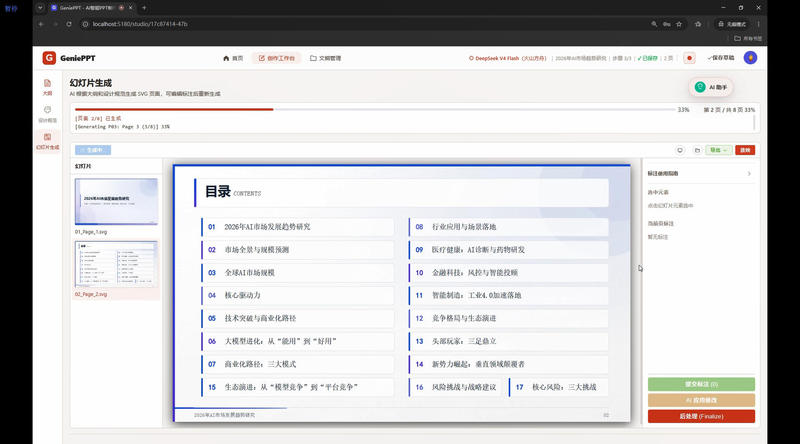
Task: Click the blue generating status button
Action: tap(93, 150)
